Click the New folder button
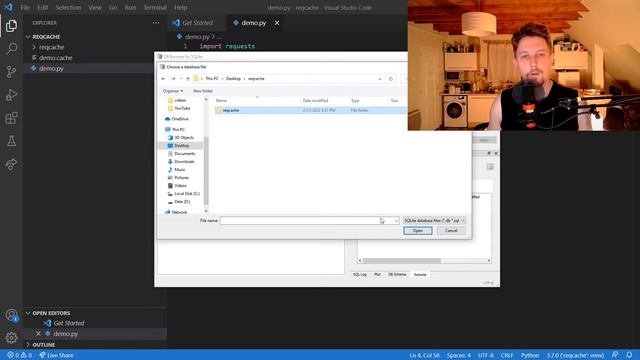 (203, 91)
